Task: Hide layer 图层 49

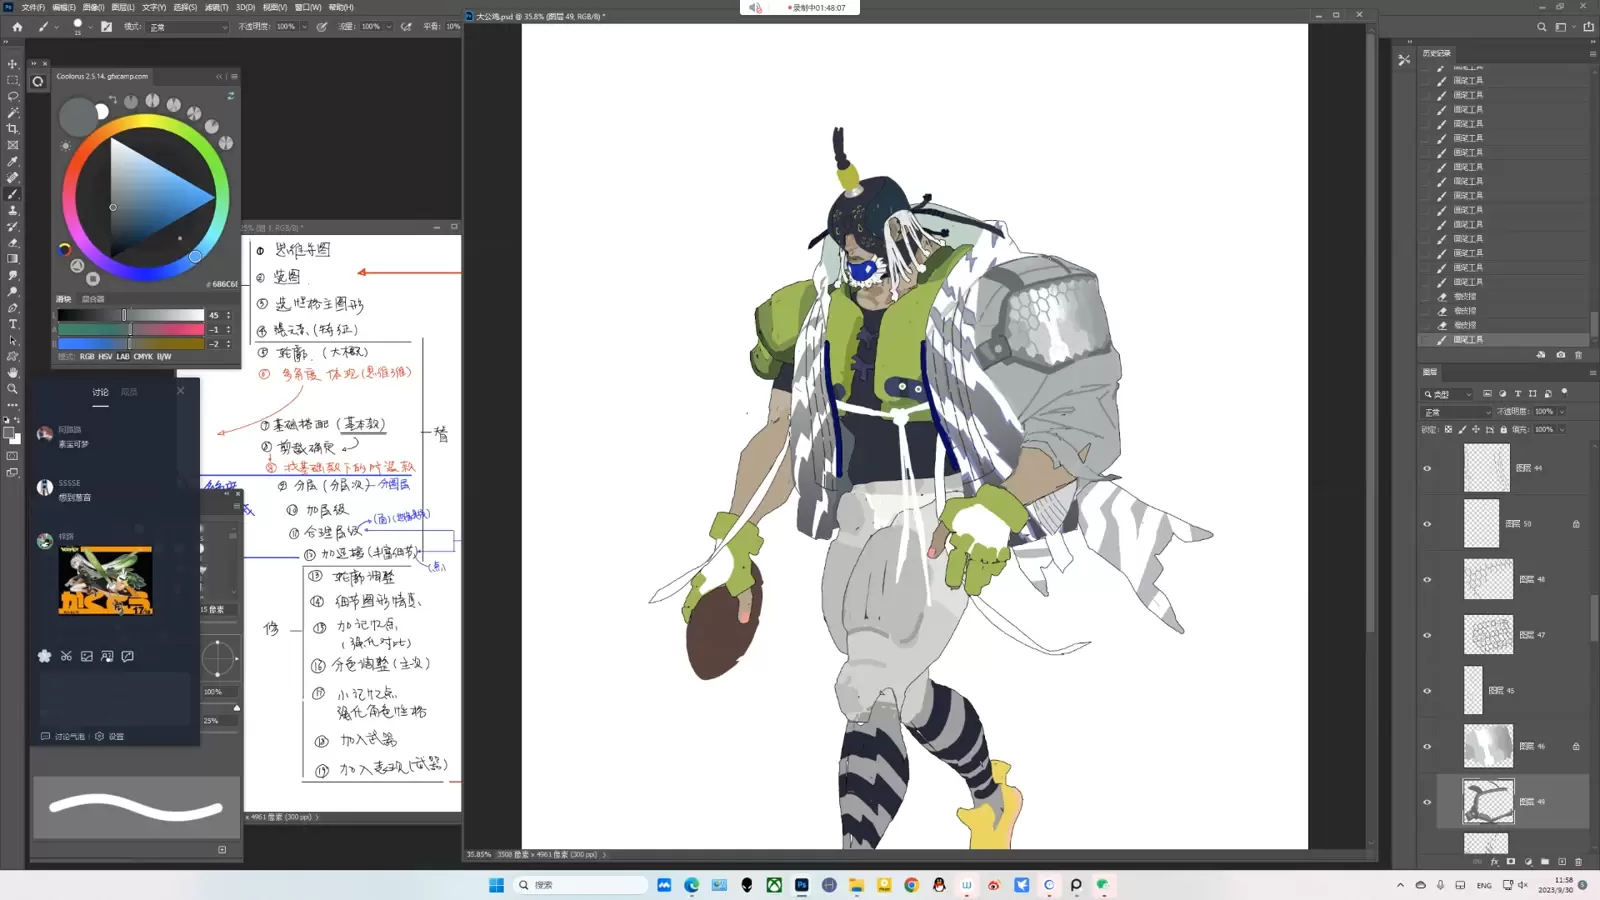Action: click(x=1427, y=802)
